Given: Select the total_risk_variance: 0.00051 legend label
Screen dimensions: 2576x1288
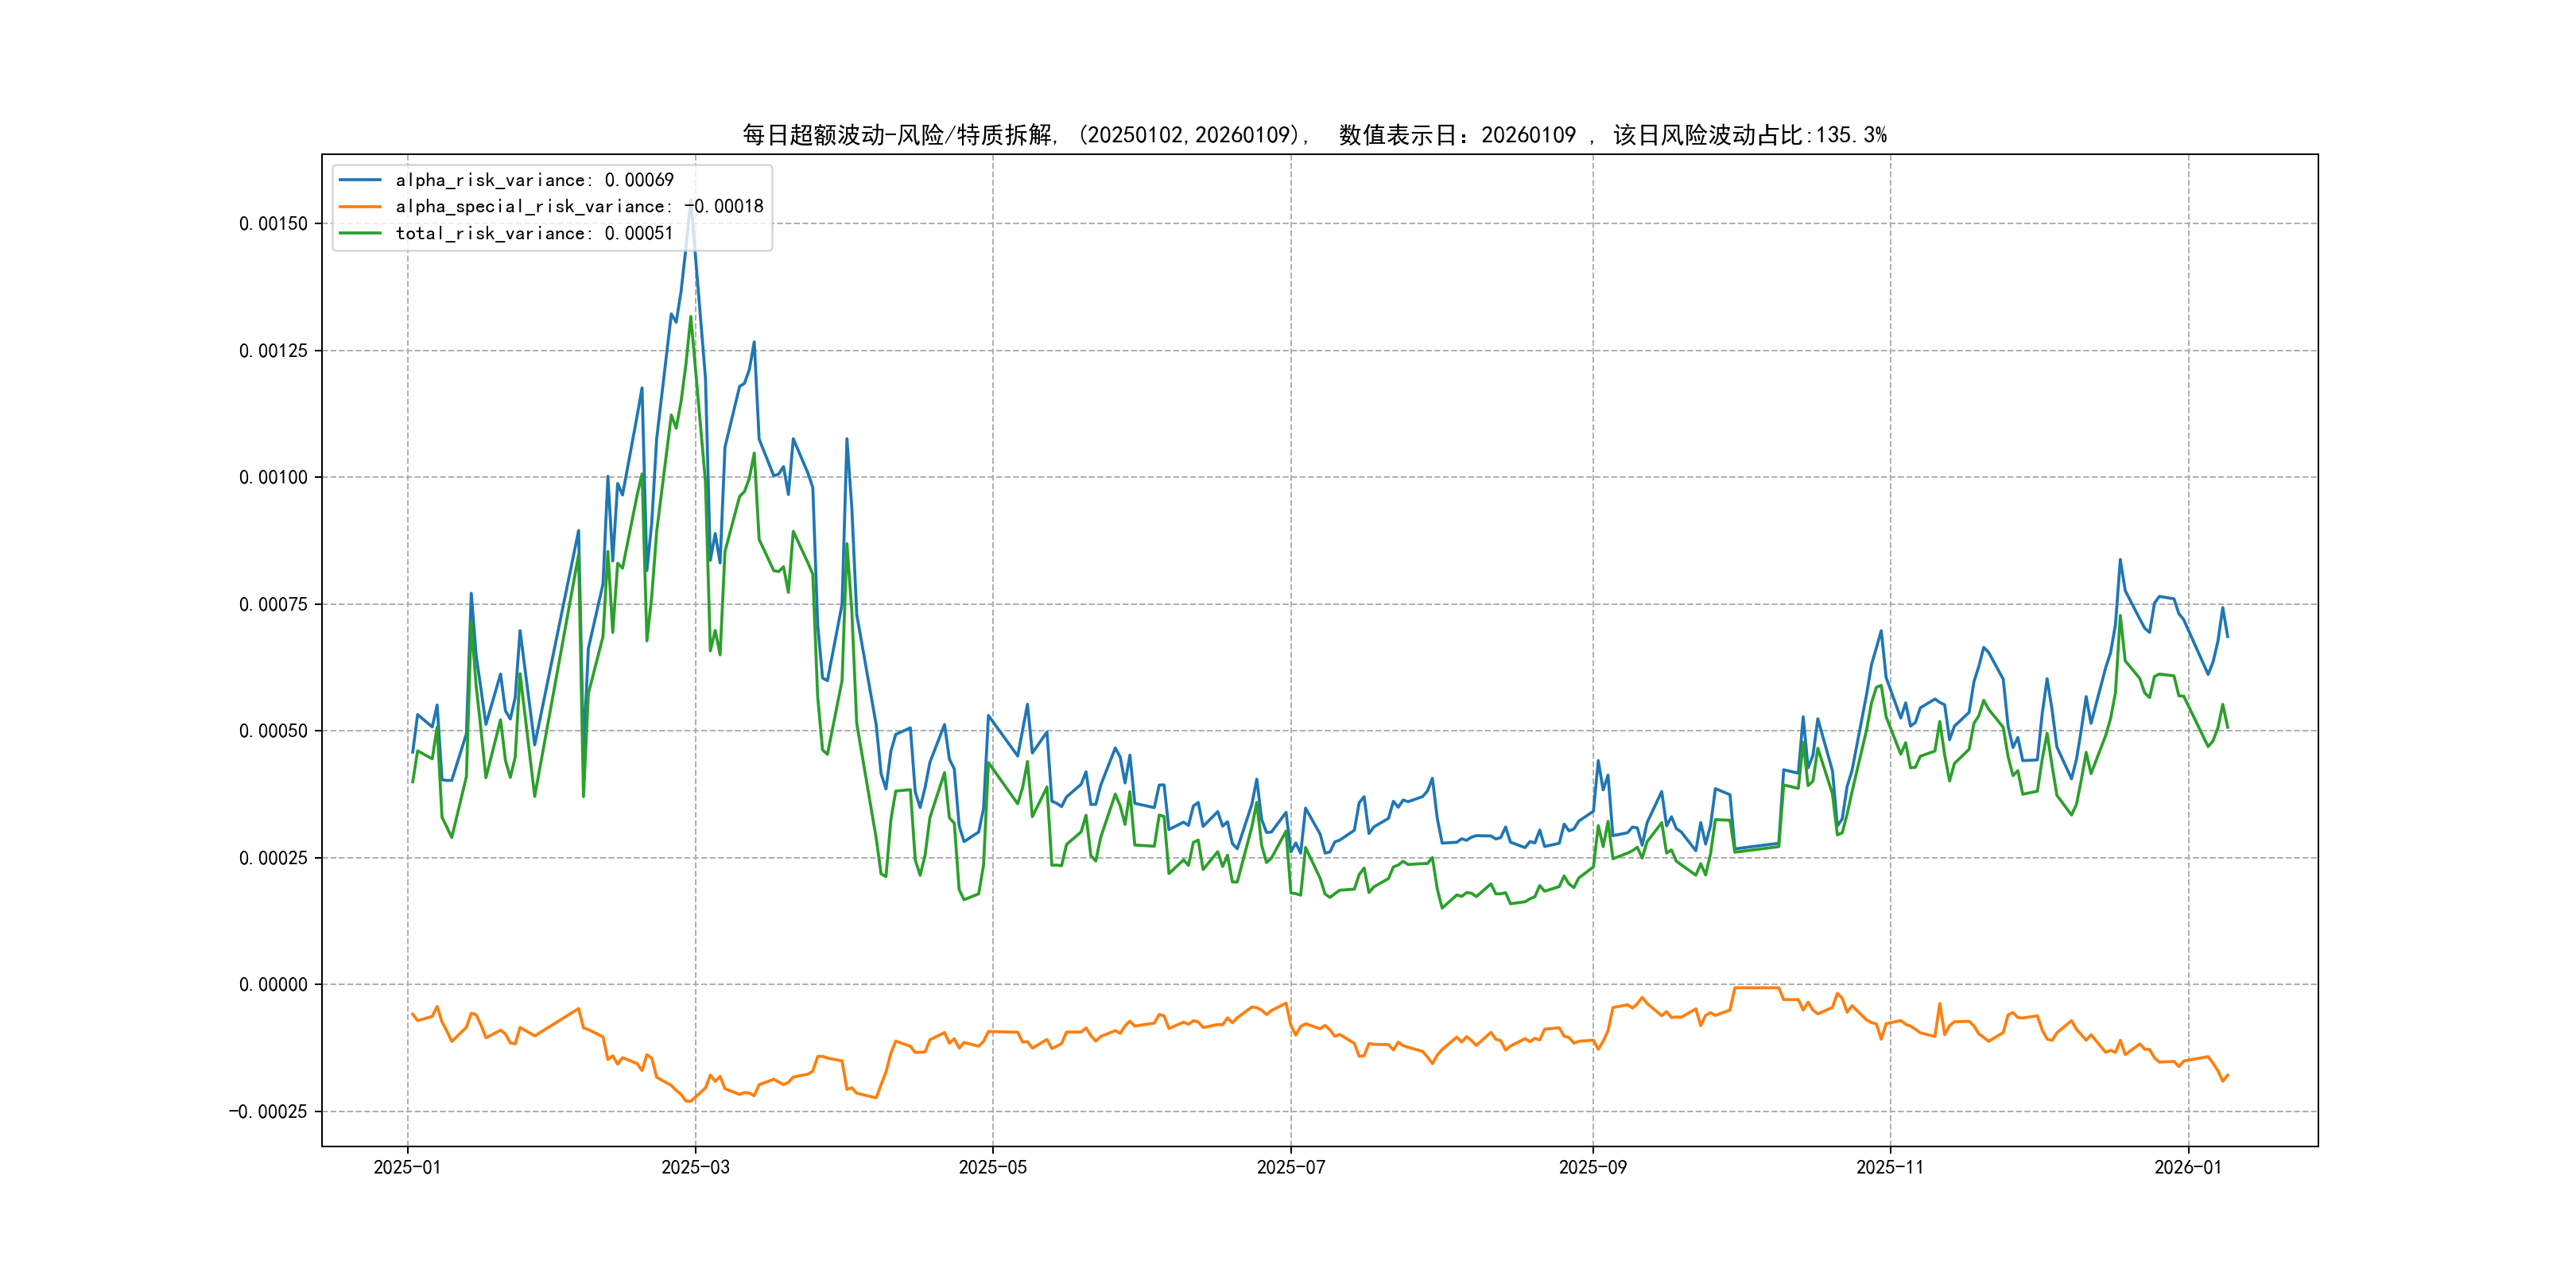Looking at the screenshot, I should coord(534,233).
